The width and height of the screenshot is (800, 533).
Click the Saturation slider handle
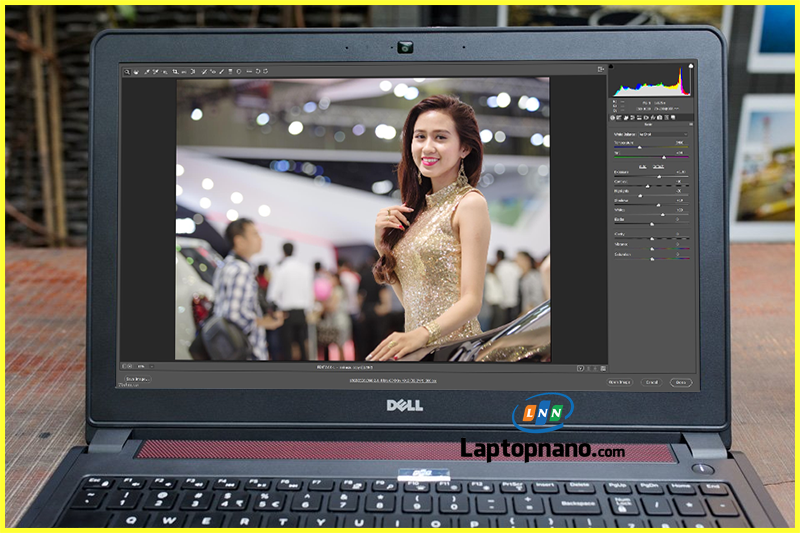(x=652, y=259)
